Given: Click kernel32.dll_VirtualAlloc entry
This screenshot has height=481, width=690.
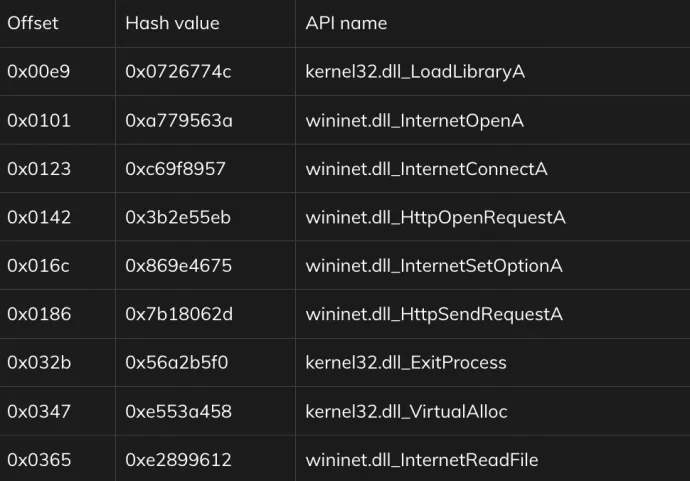Looking at the screenshot, I should click(406, 411).
